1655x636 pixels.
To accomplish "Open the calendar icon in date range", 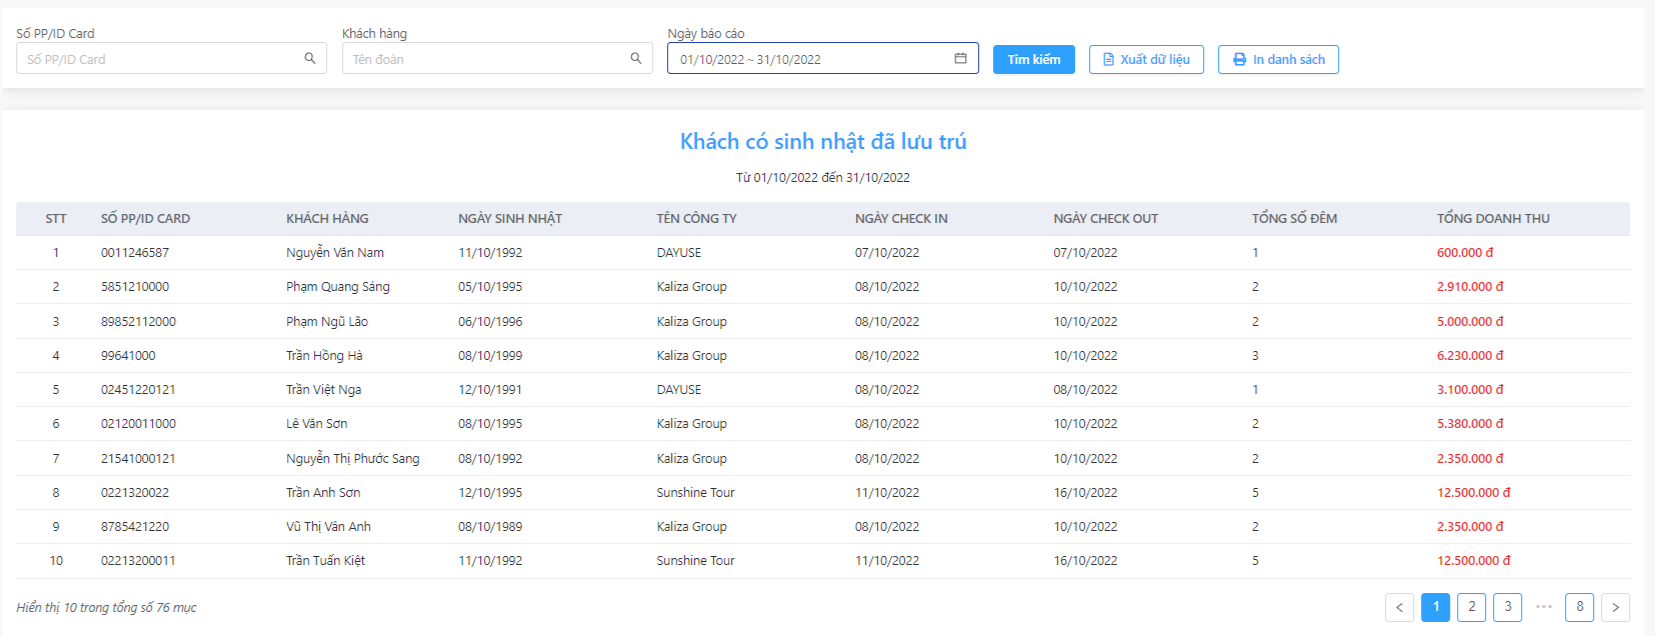I will pos(960,59).
